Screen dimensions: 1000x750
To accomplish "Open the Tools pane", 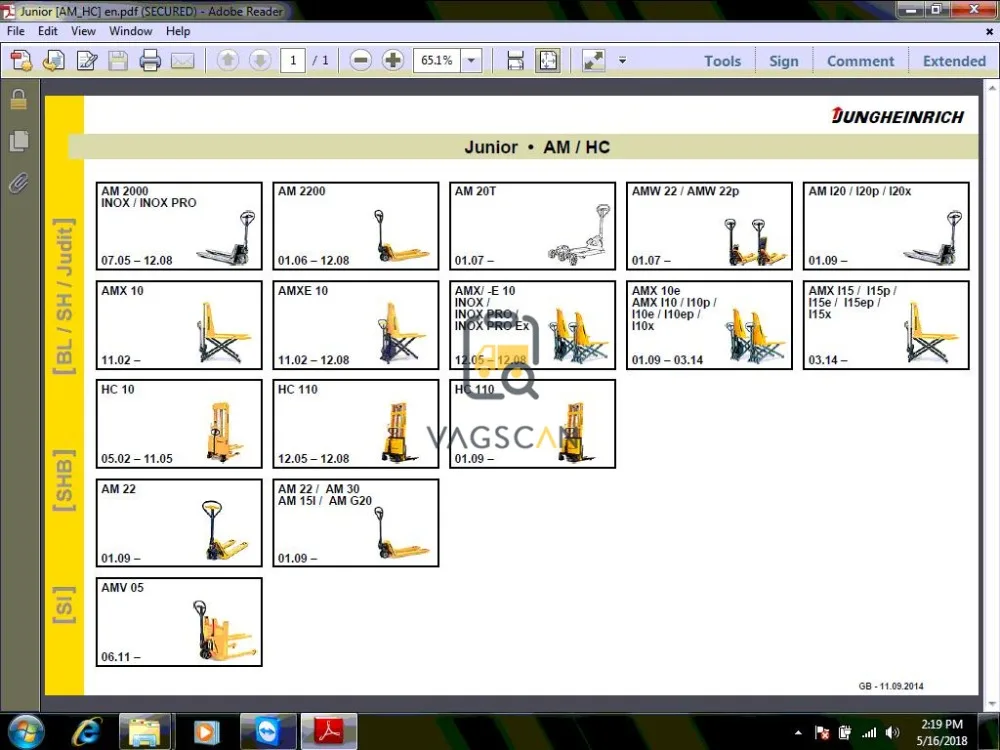I will point(723,61).
